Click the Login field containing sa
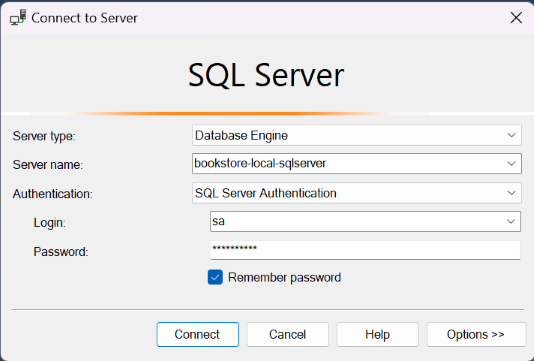The image size is (534, 361). (365, 221)
